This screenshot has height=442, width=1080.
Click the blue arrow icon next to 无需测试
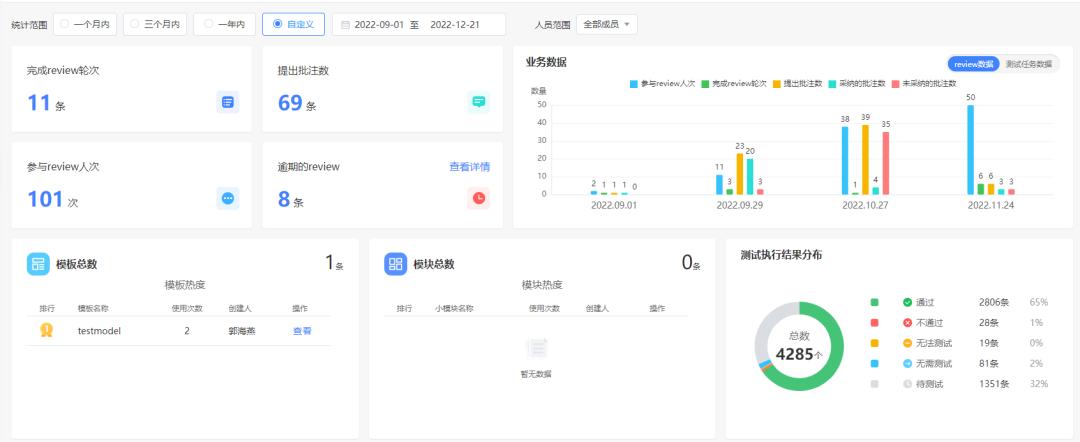pyautogui.click(x=907, y=363)
